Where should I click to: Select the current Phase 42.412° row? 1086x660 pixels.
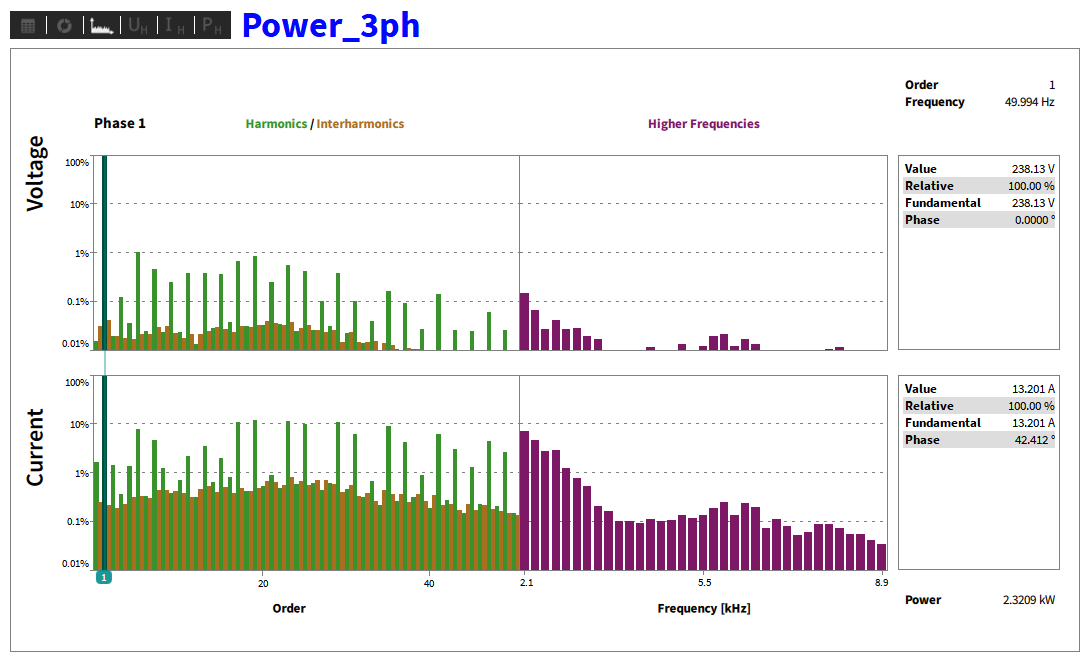(979, 440)
